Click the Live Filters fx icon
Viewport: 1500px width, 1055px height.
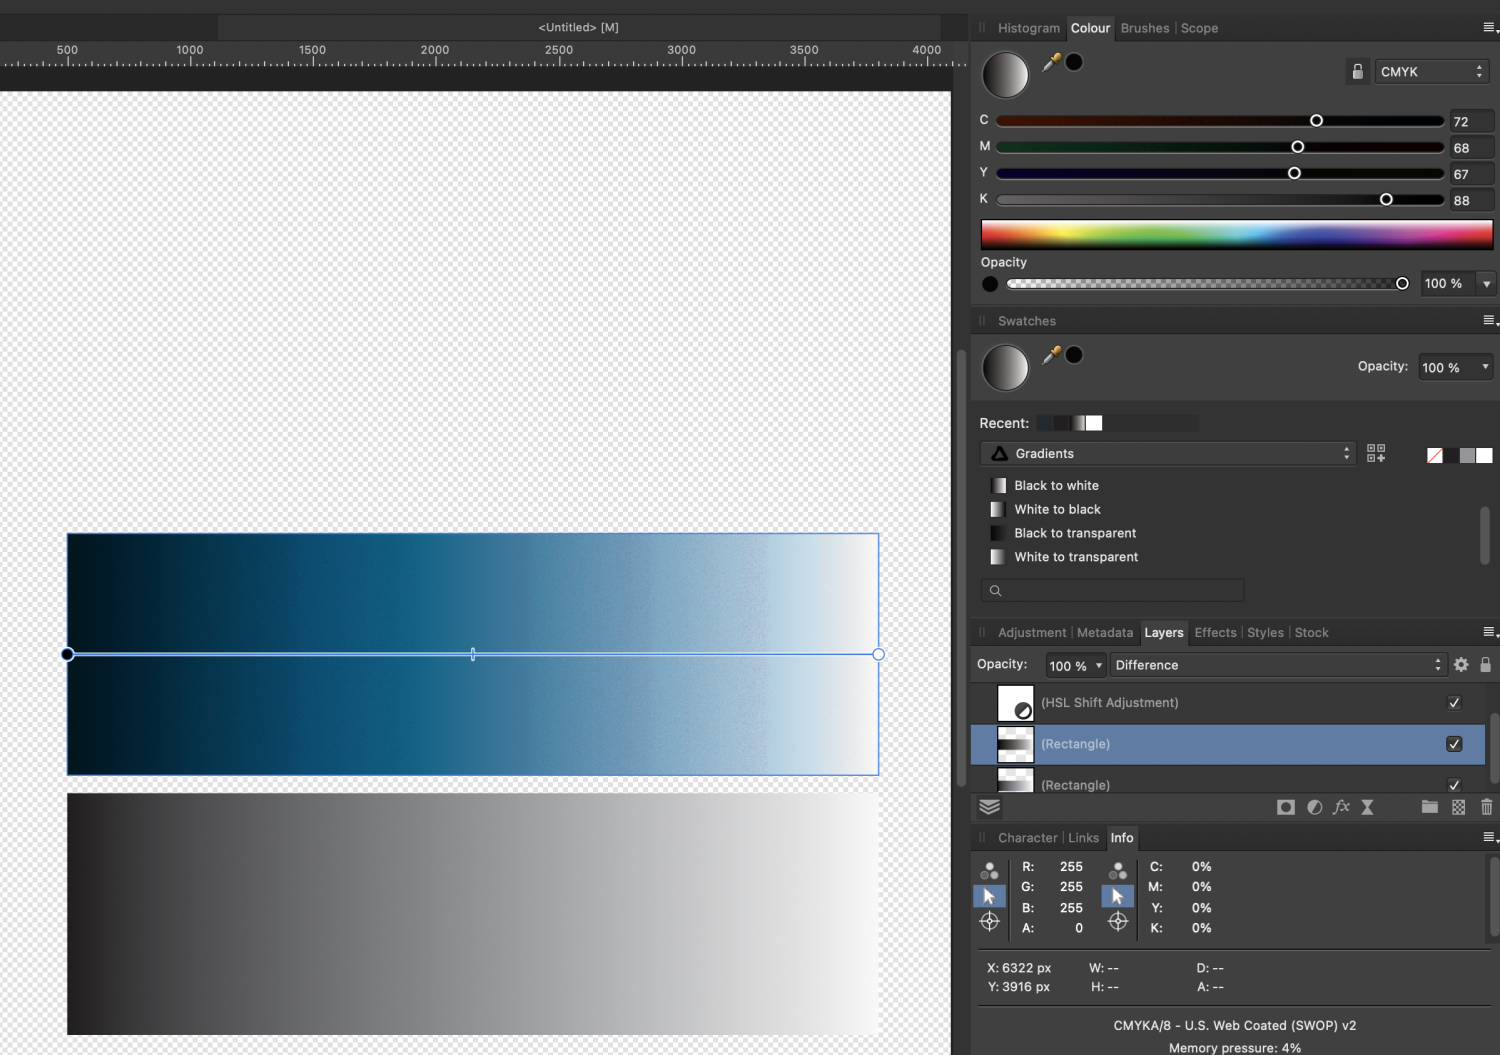(x=1341, y=807)
